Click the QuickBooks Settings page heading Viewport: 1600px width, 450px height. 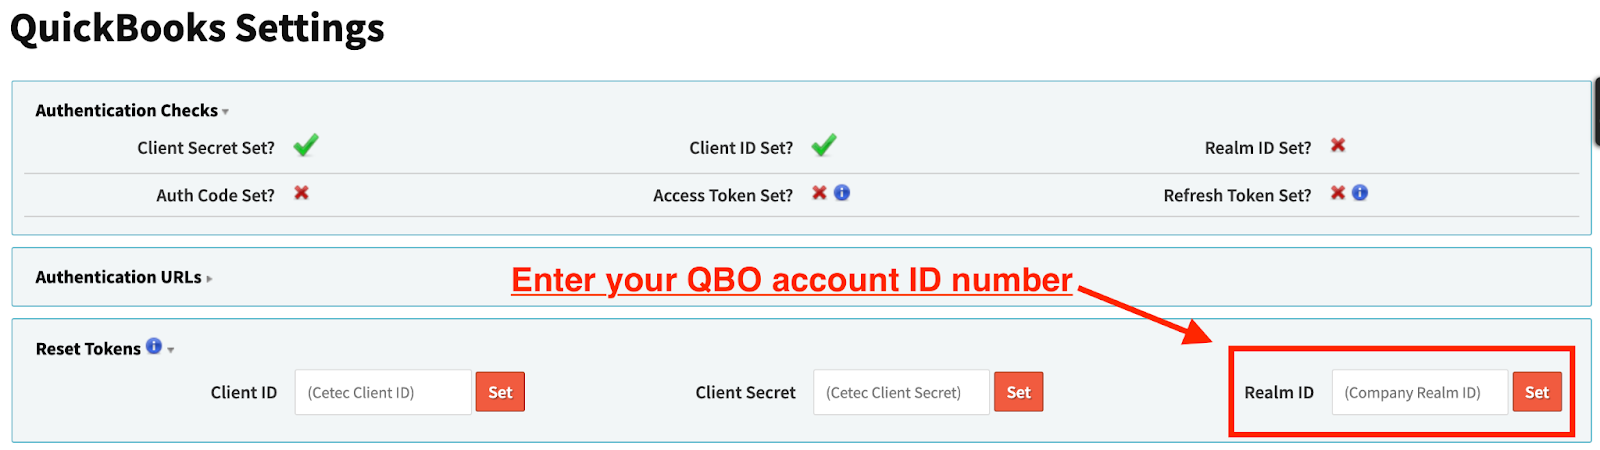click(197, 28)
